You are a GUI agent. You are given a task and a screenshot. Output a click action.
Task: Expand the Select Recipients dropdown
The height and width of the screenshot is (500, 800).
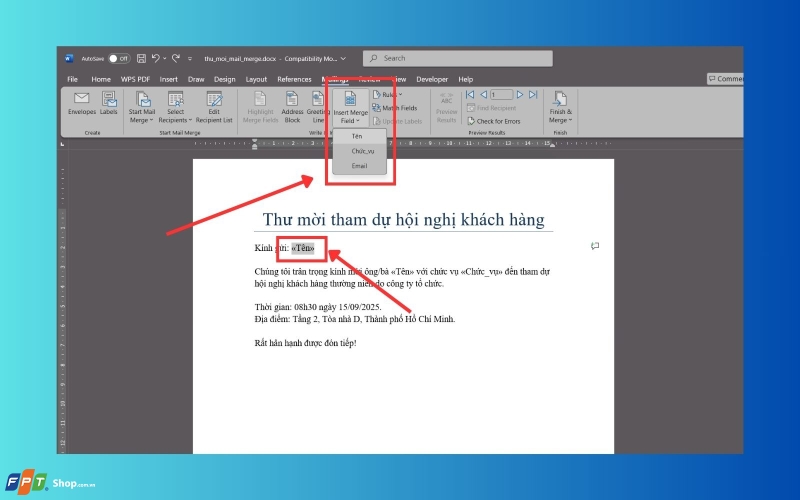pyautogui.click(x=175, y=108)
